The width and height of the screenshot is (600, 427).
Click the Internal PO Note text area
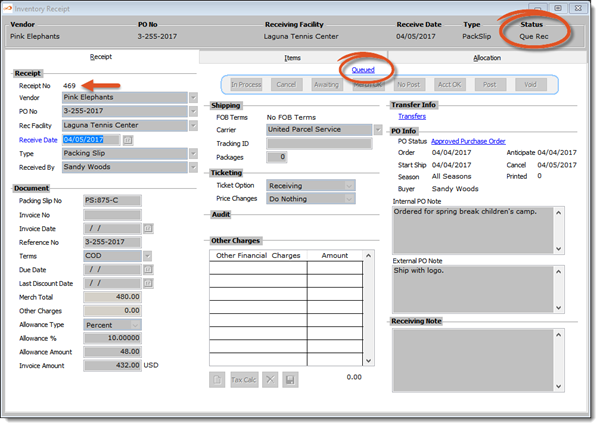click(473, 230)
